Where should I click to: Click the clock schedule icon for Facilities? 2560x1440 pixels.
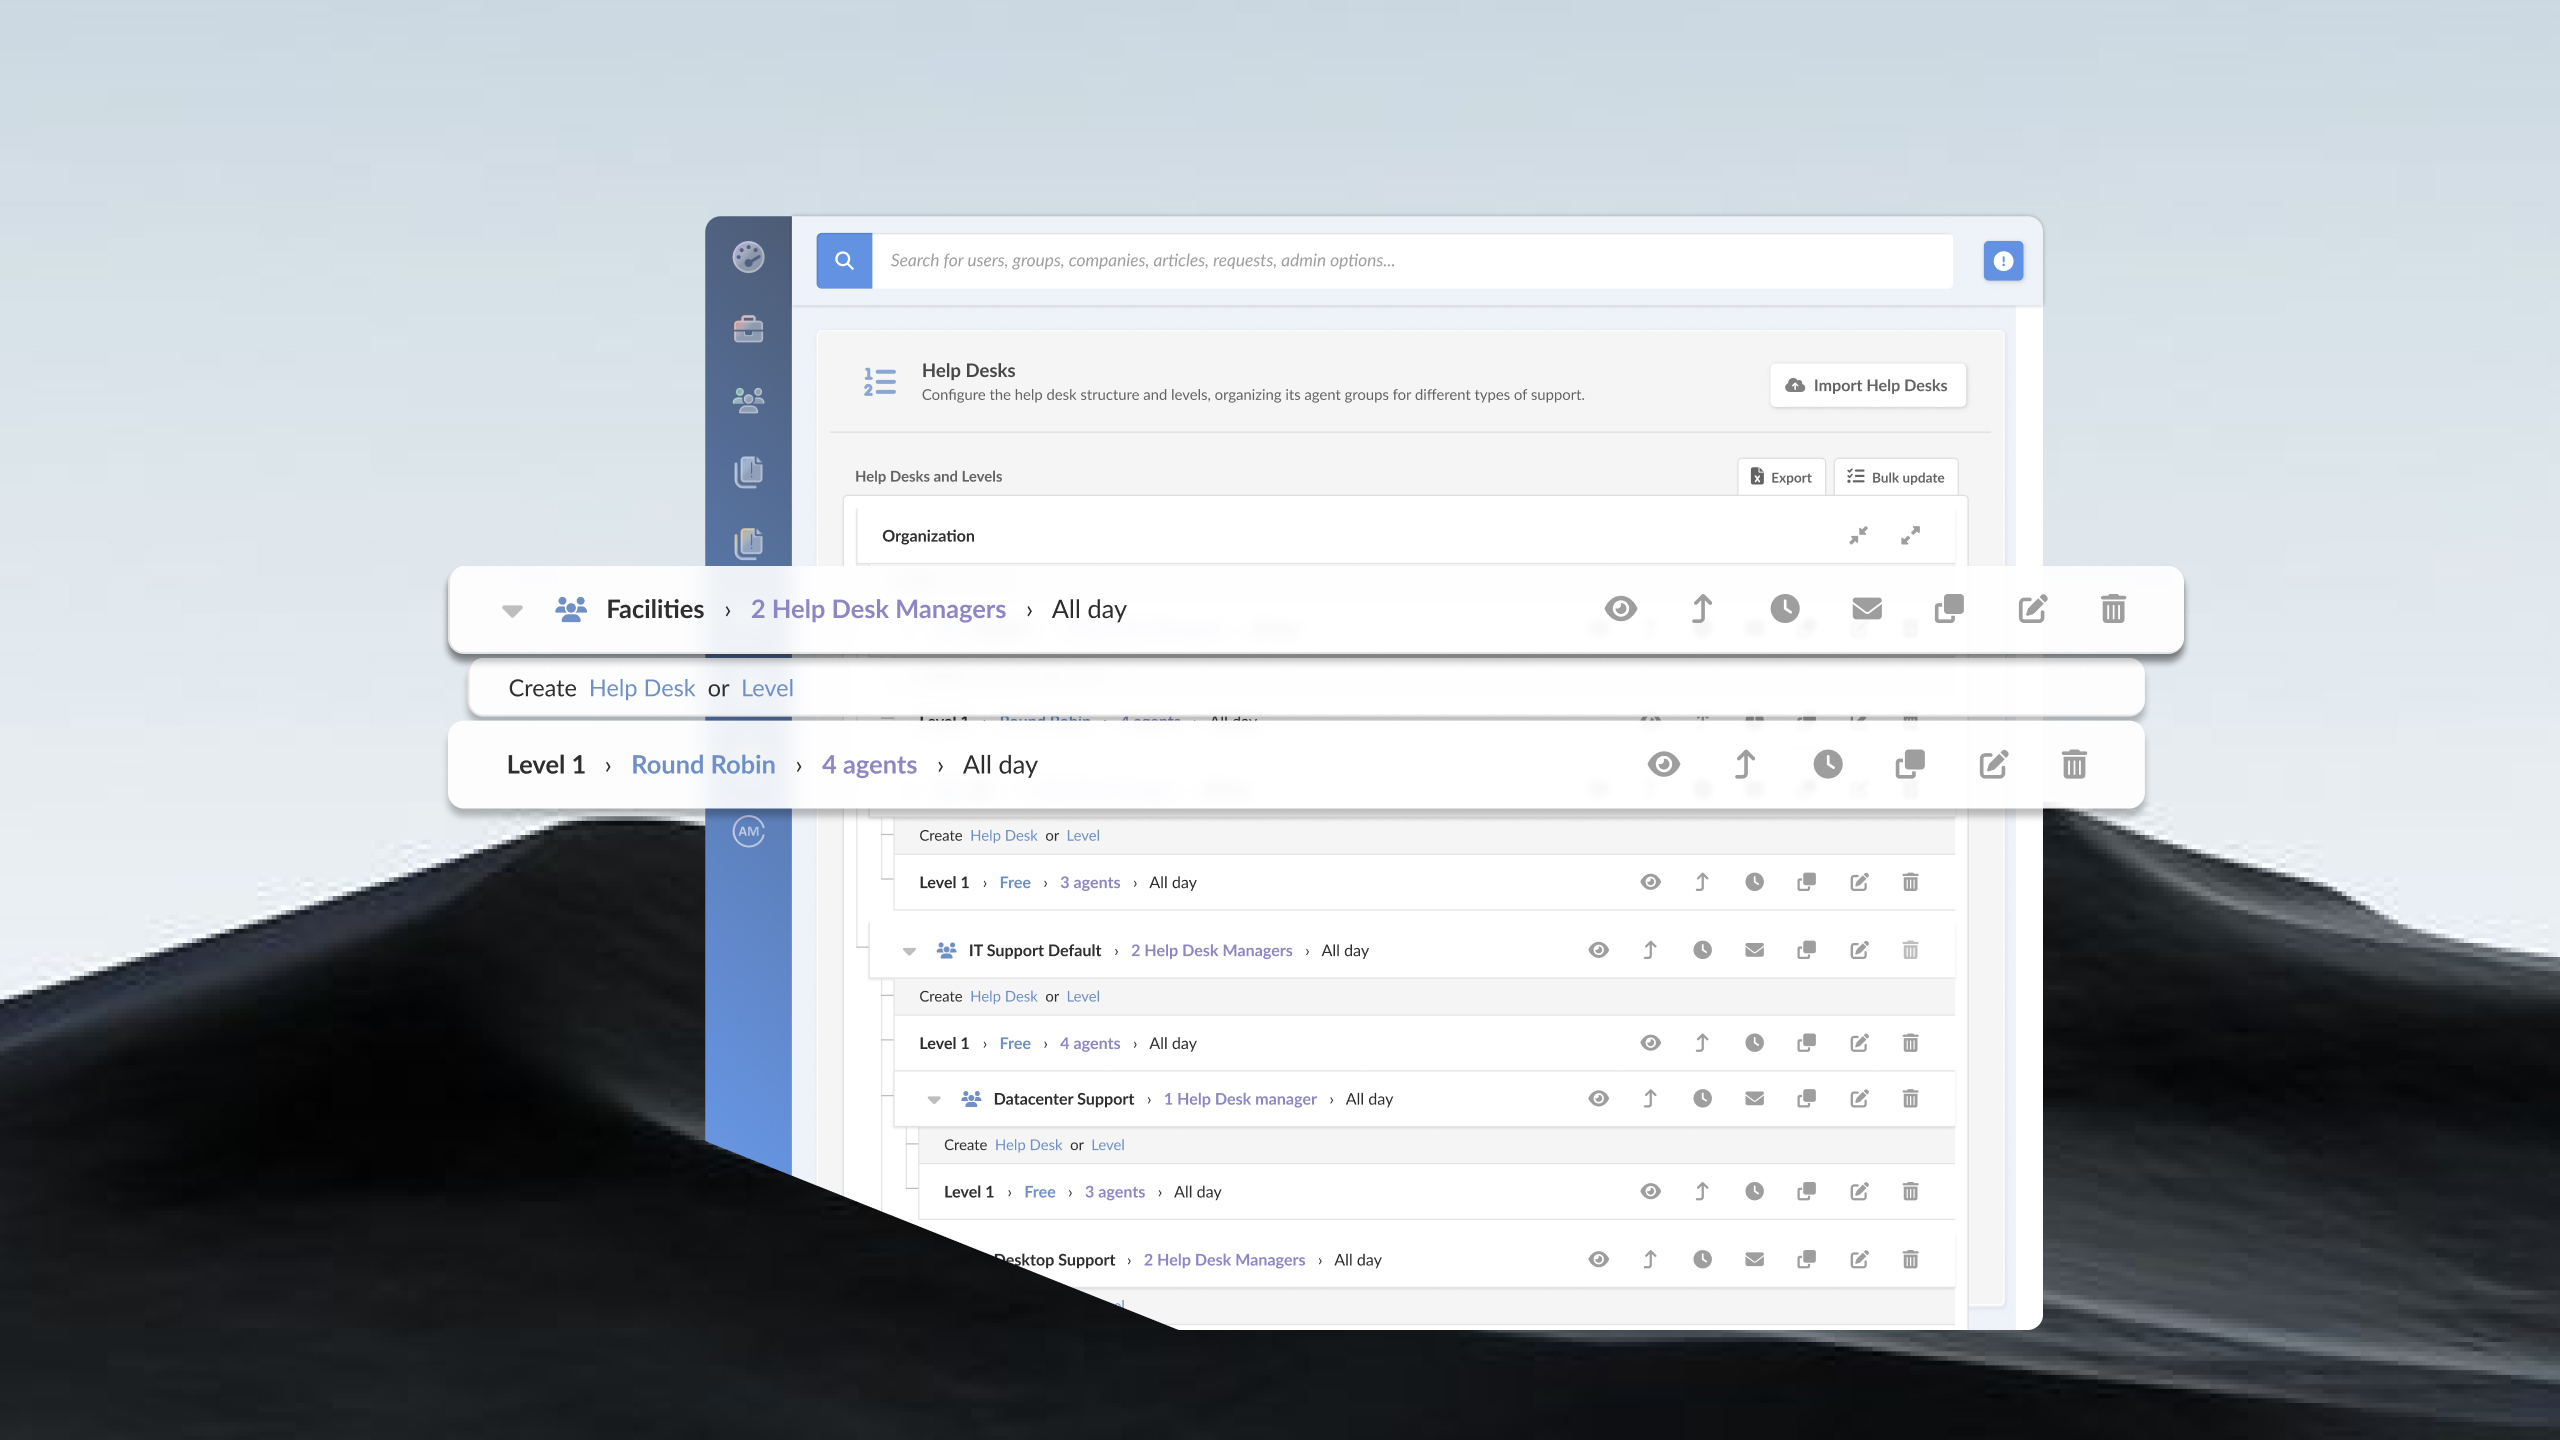tap(1785, 609)
